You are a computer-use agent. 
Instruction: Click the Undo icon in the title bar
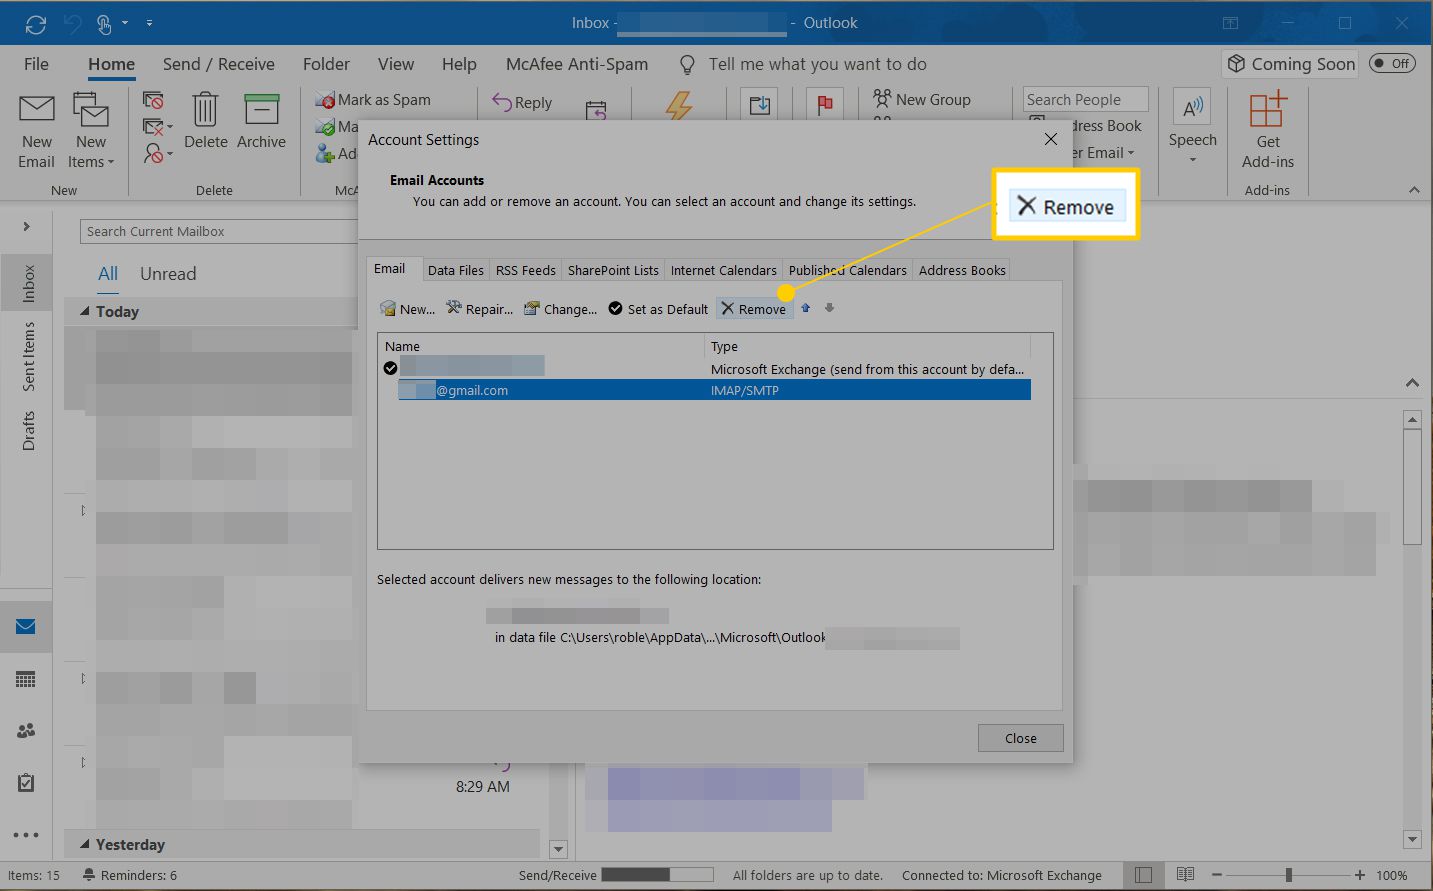tap(72, 23)
